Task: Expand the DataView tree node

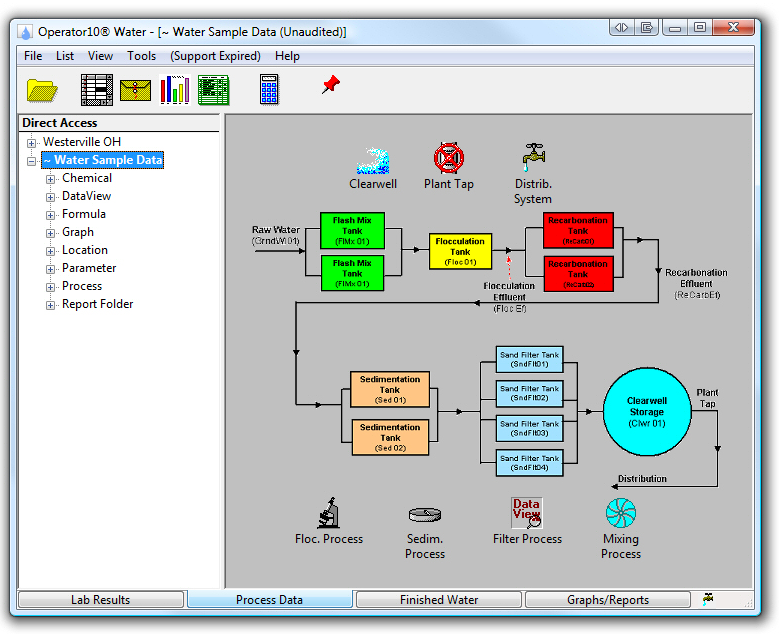Action: point(50,197)
